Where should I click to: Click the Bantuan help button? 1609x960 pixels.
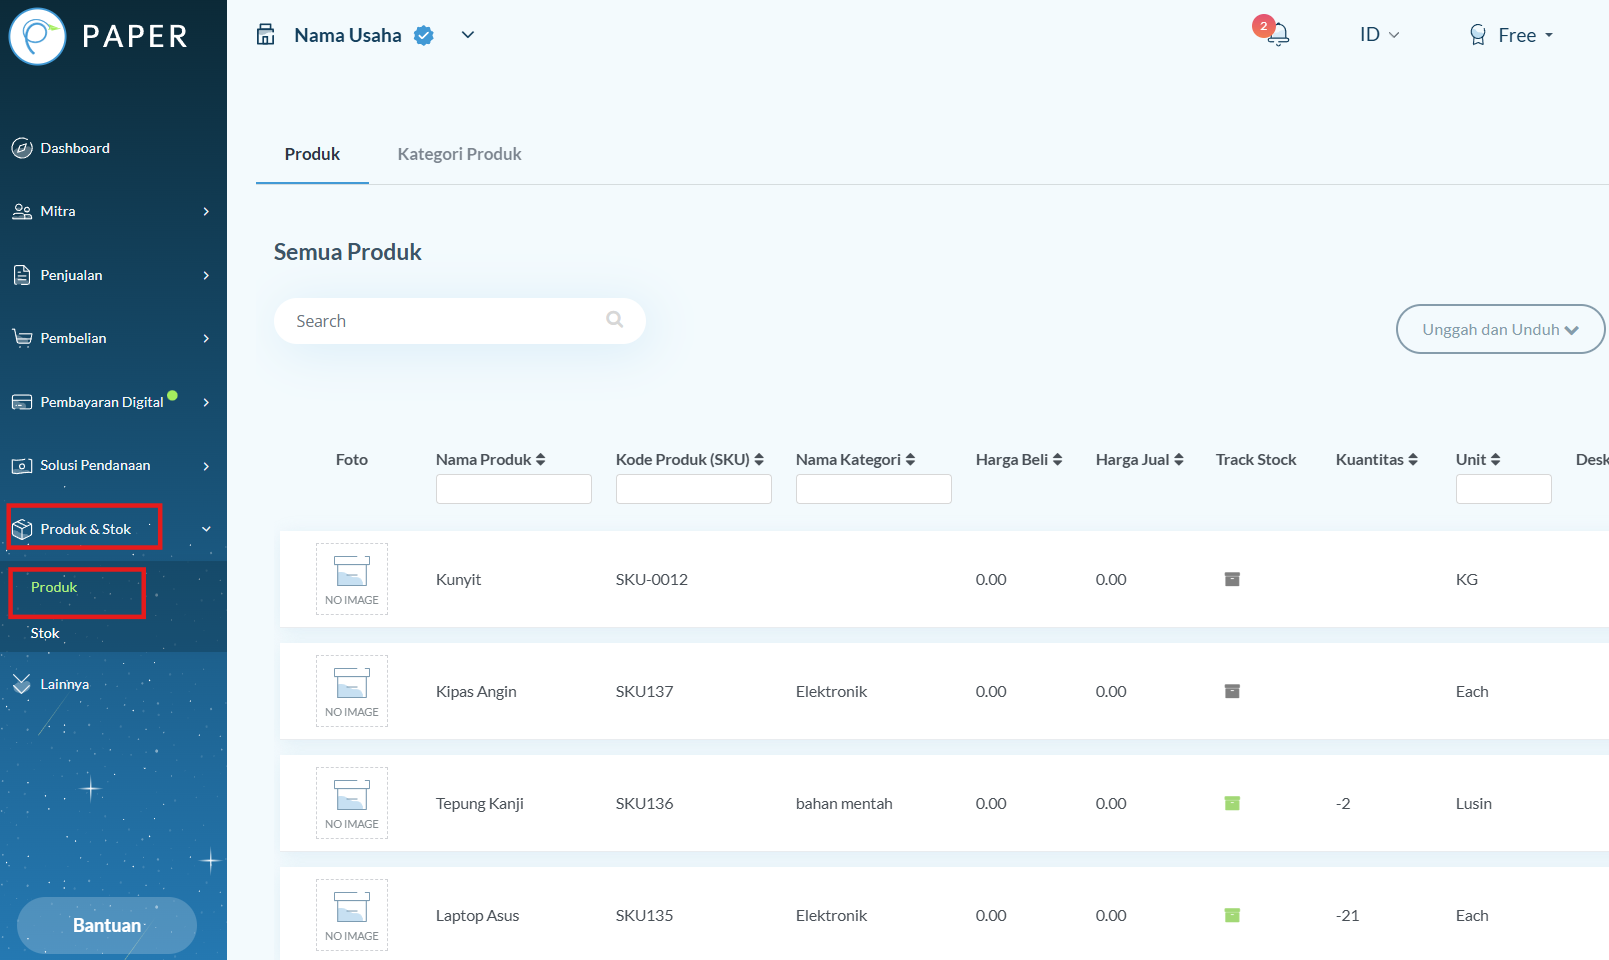[107, 925]
